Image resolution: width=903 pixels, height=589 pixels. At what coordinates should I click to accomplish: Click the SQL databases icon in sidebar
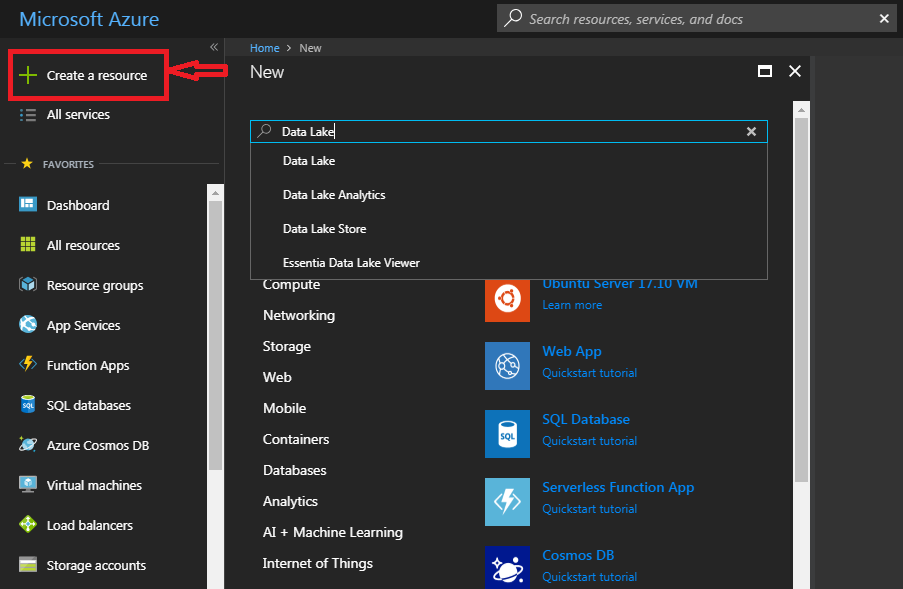[x=28, y=405]
